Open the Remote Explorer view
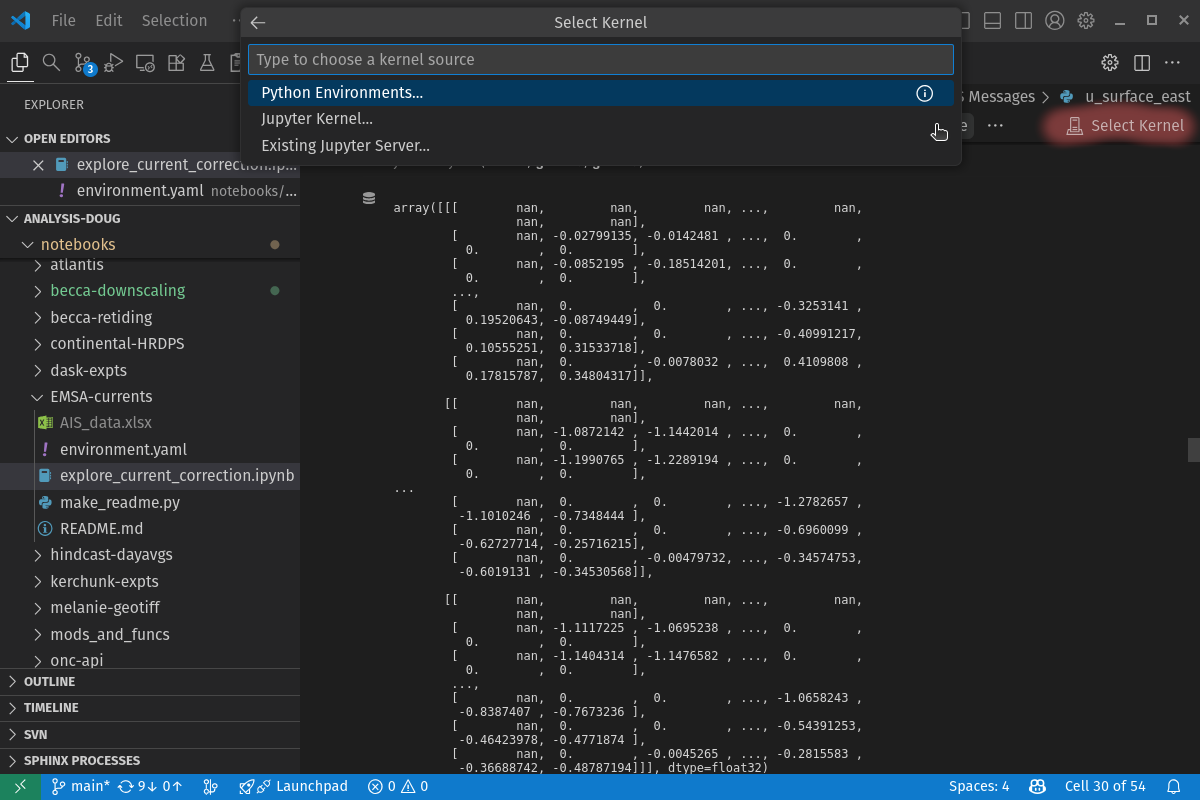The width and height of the screenshot is (1200, 800). point(145,63)
